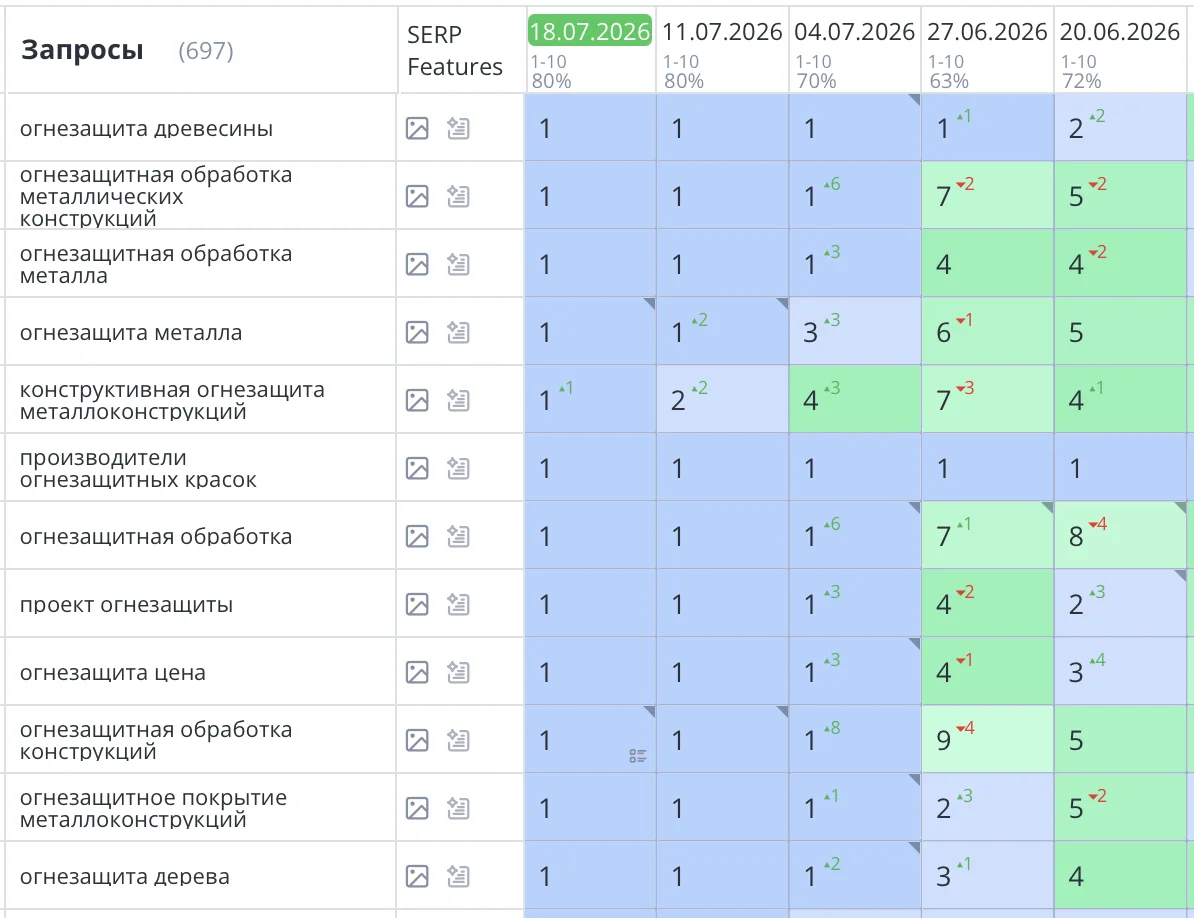Image resolution: width=1194 pixels, height=918 pixels.
Task: Click image icon for огнезащита дерева
Action: (417, 876)
